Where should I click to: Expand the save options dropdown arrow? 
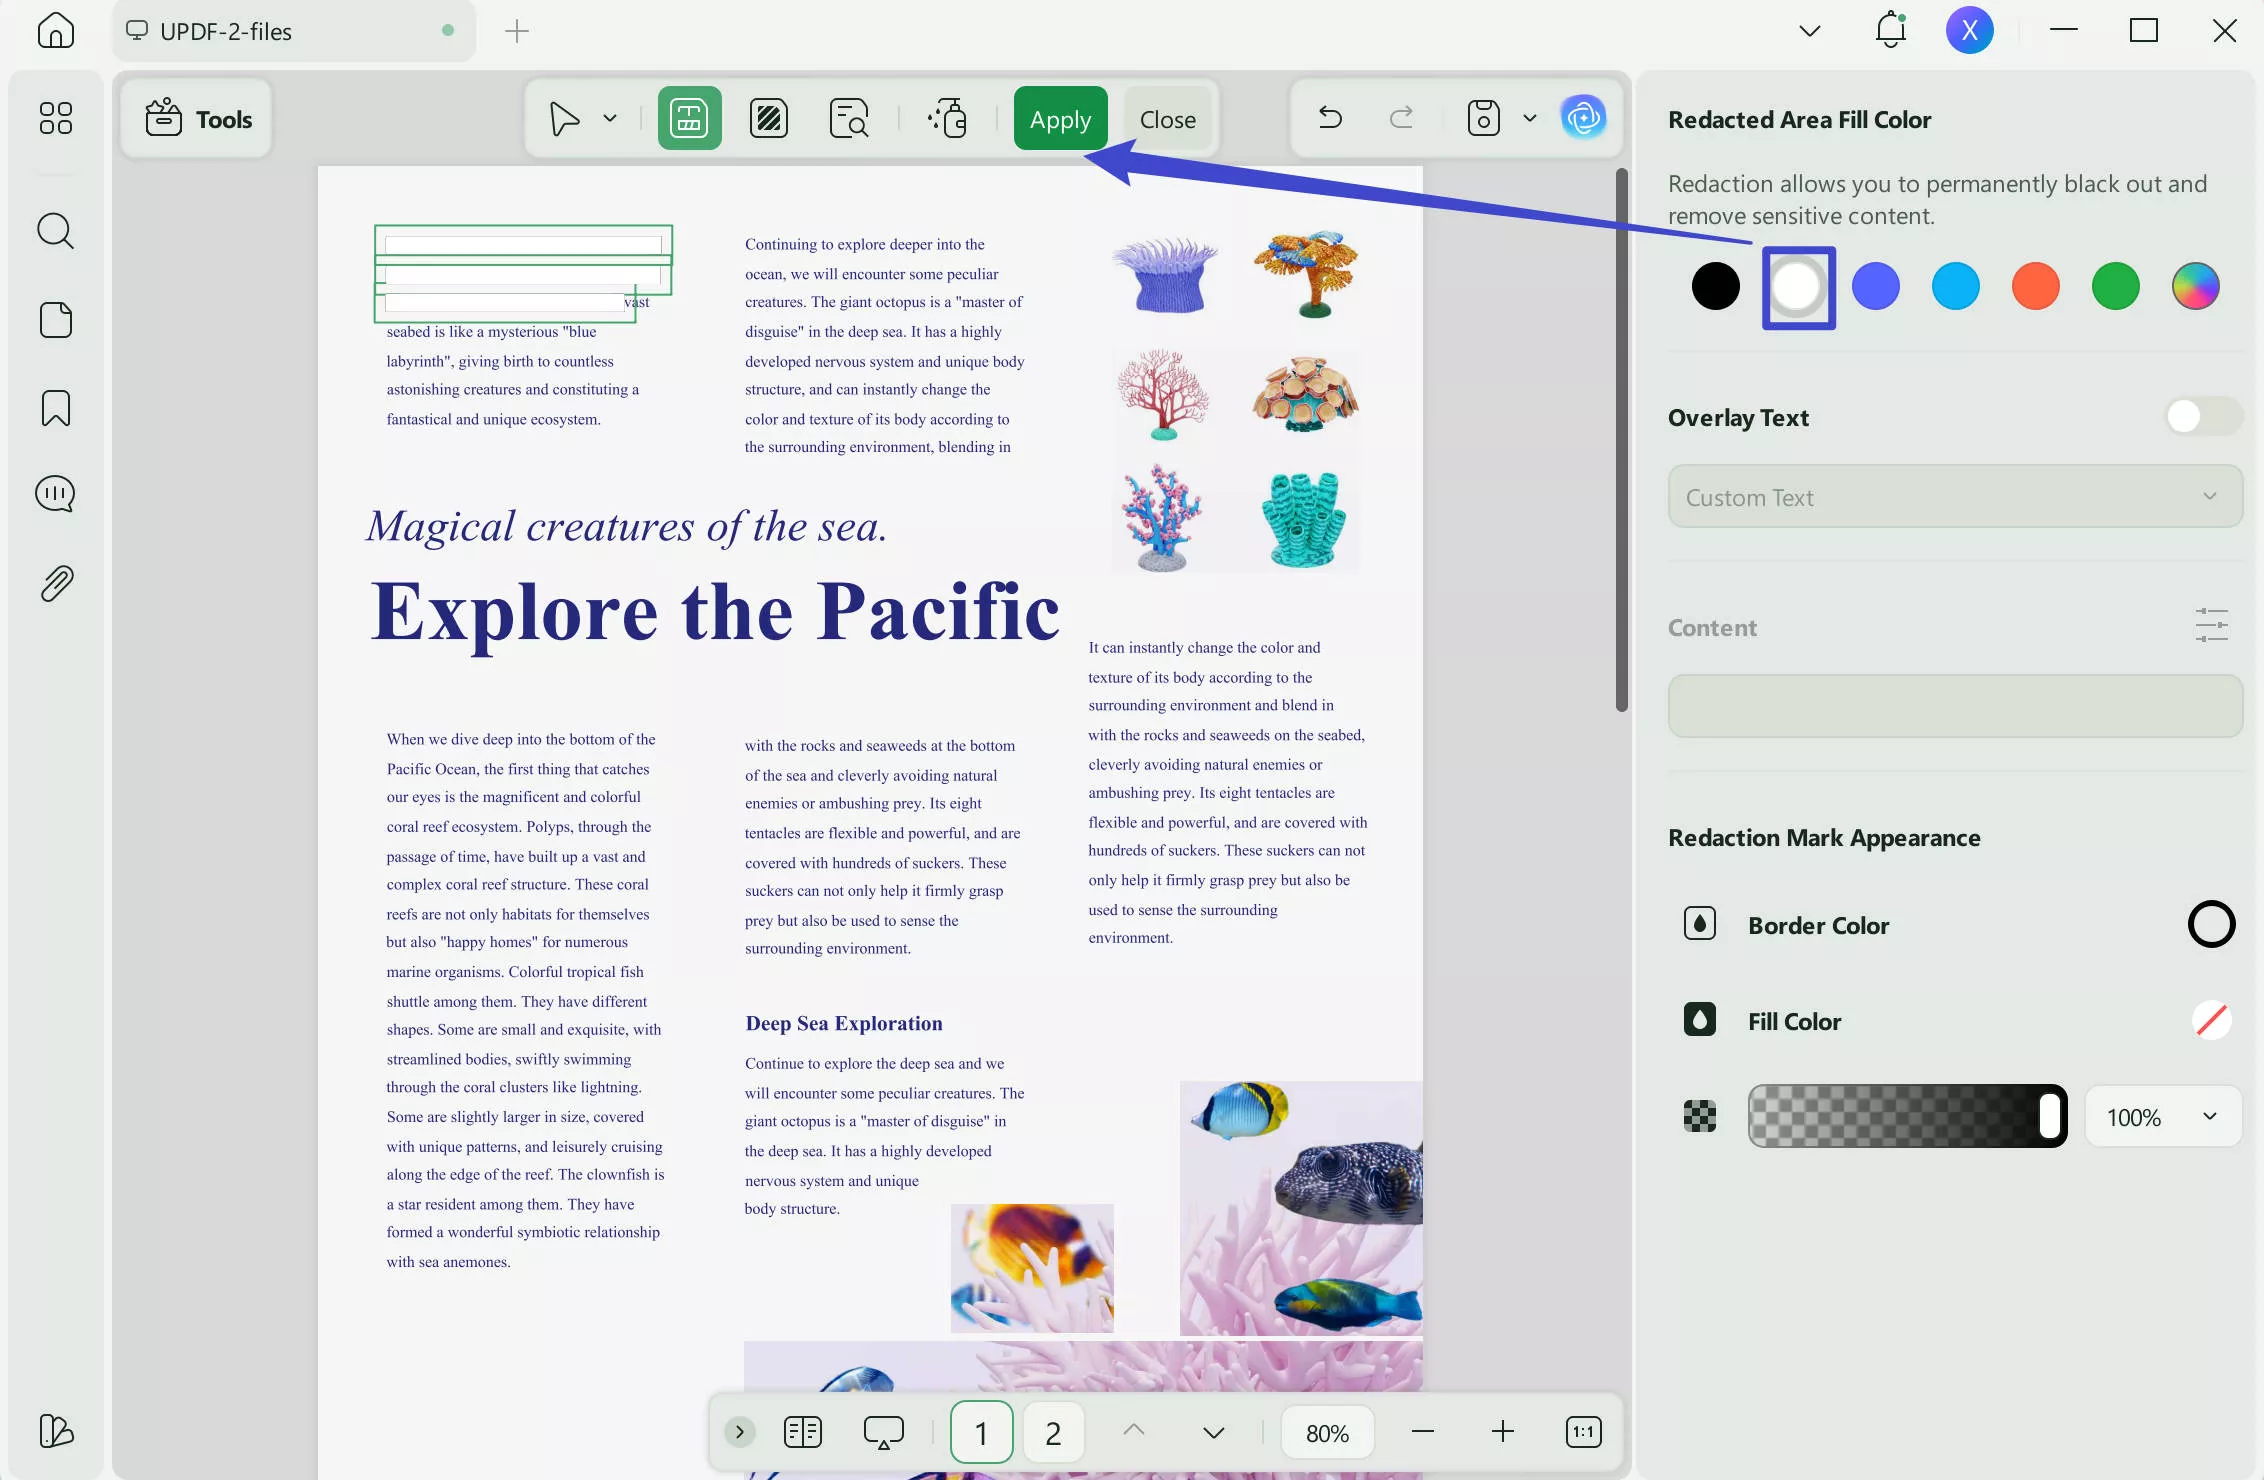pos(1529,118)
